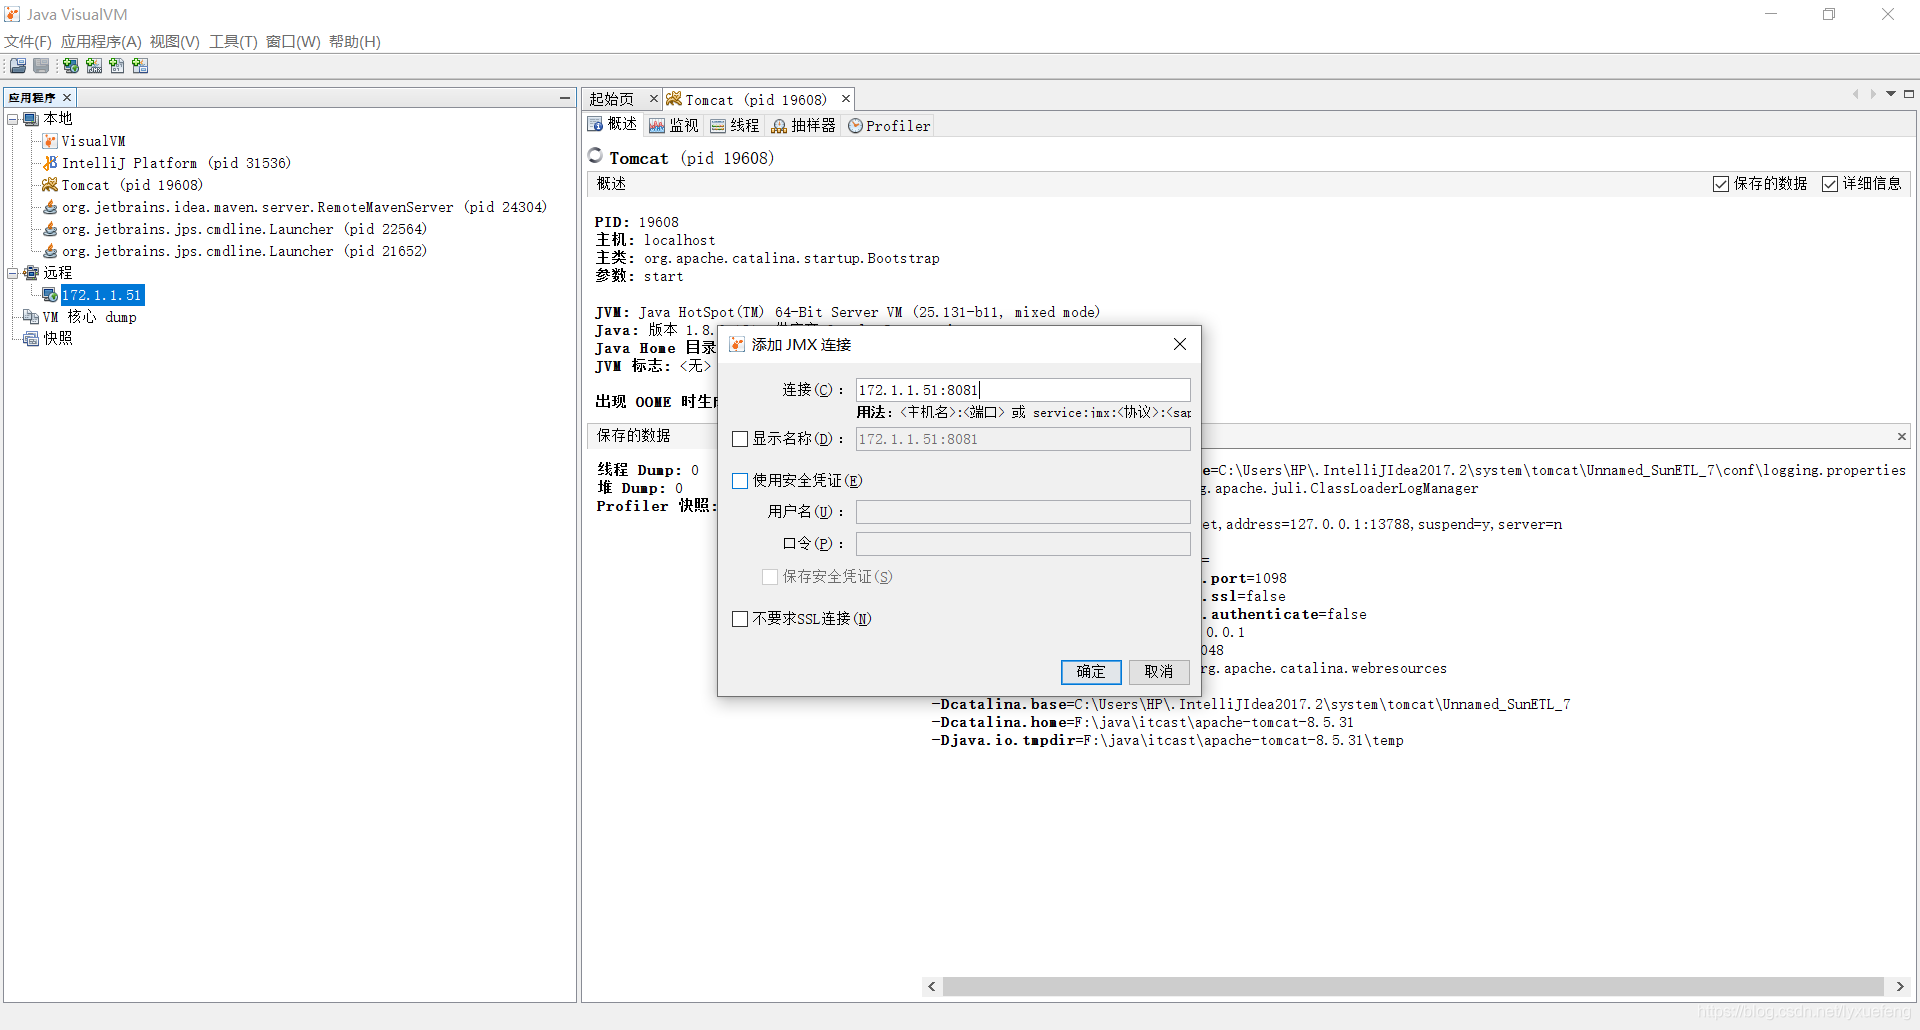Click the Add VM Coredump toolbar icon
Screen dimensions: 1920x1030
[x=117, y=66]
